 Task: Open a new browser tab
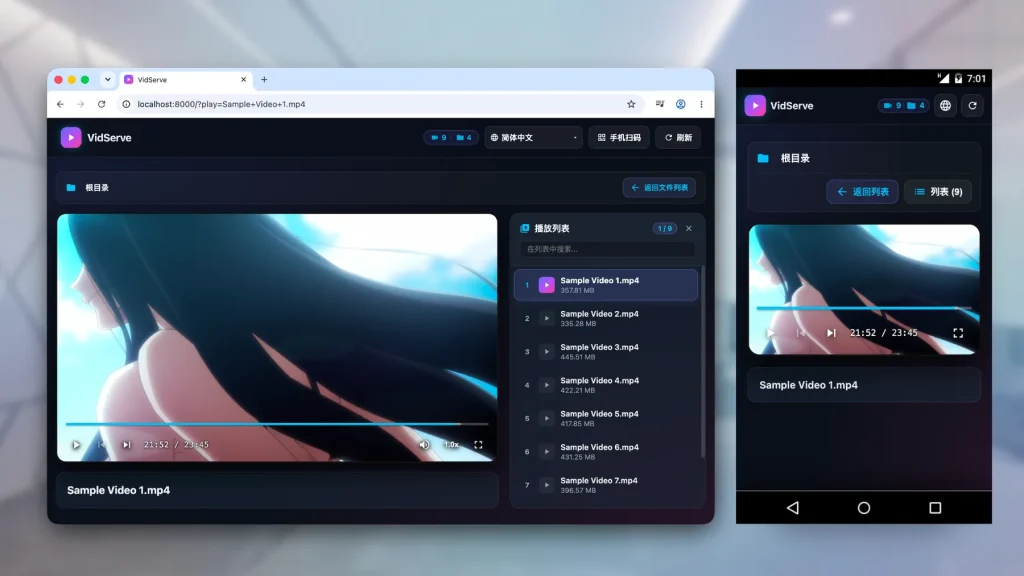tap(264, 80)
